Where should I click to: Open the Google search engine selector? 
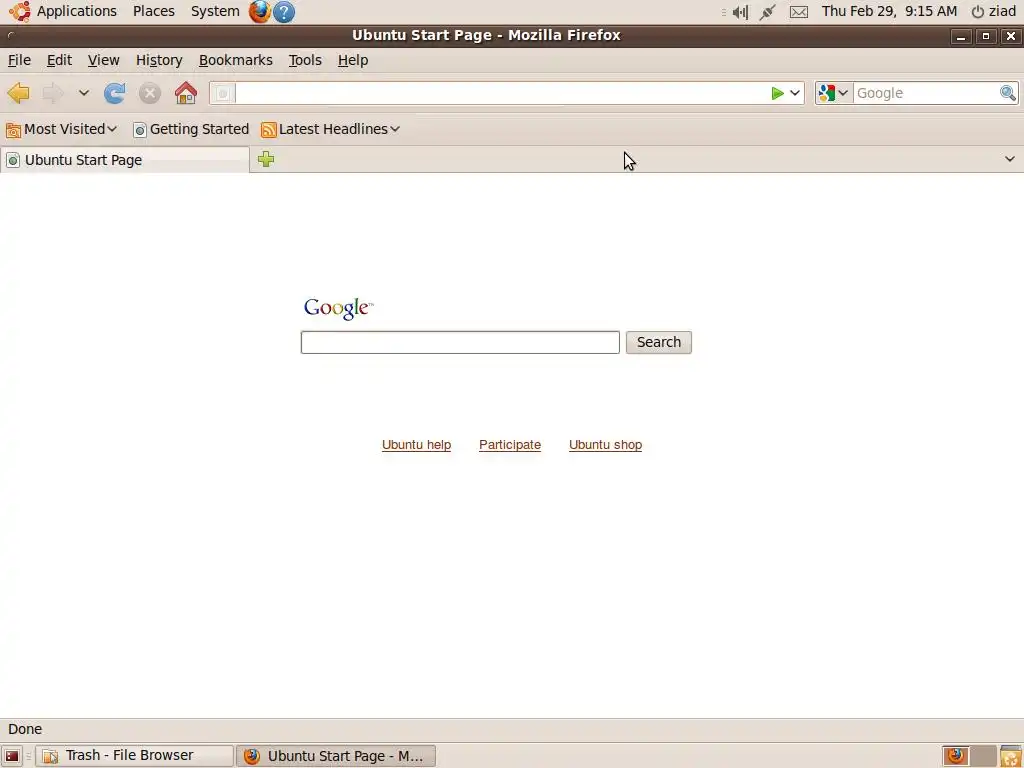(834, 93)
